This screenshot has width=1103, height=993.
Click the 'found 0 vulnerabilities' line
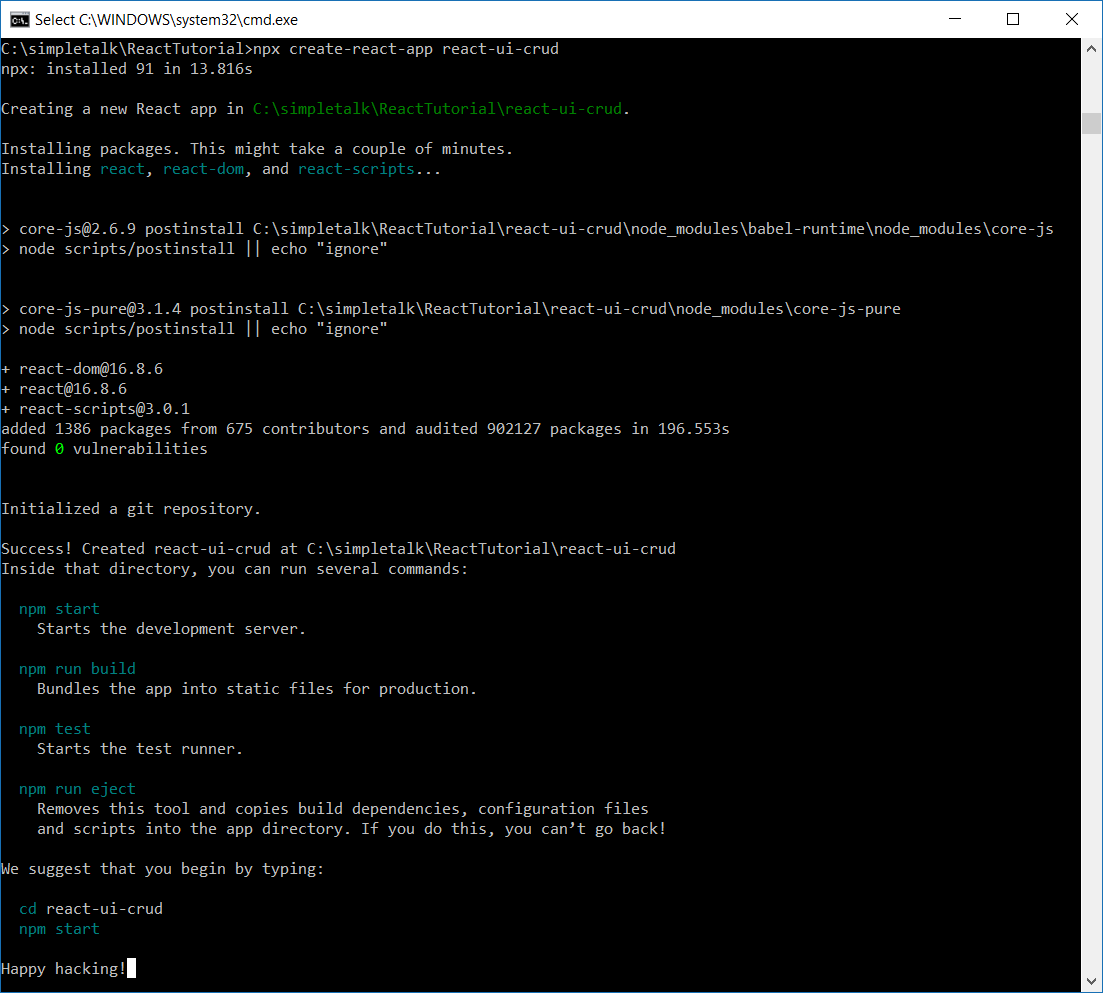click(104, 449)
